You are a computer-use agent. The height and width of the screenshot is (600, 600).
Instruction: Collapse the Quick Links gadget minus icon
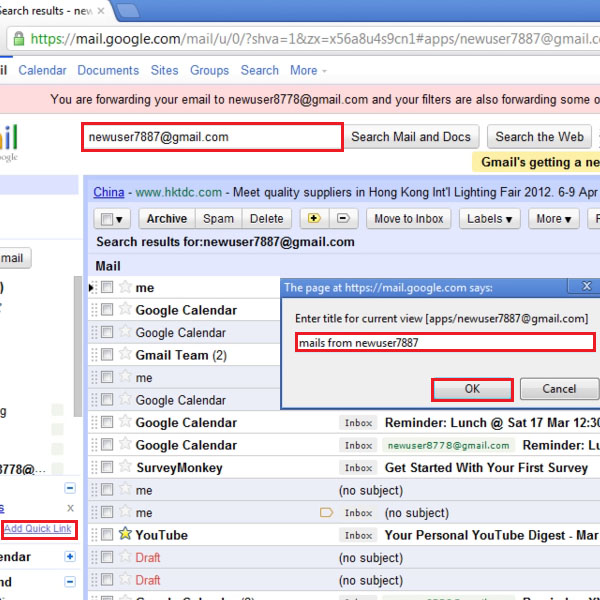tap(70, 488)
